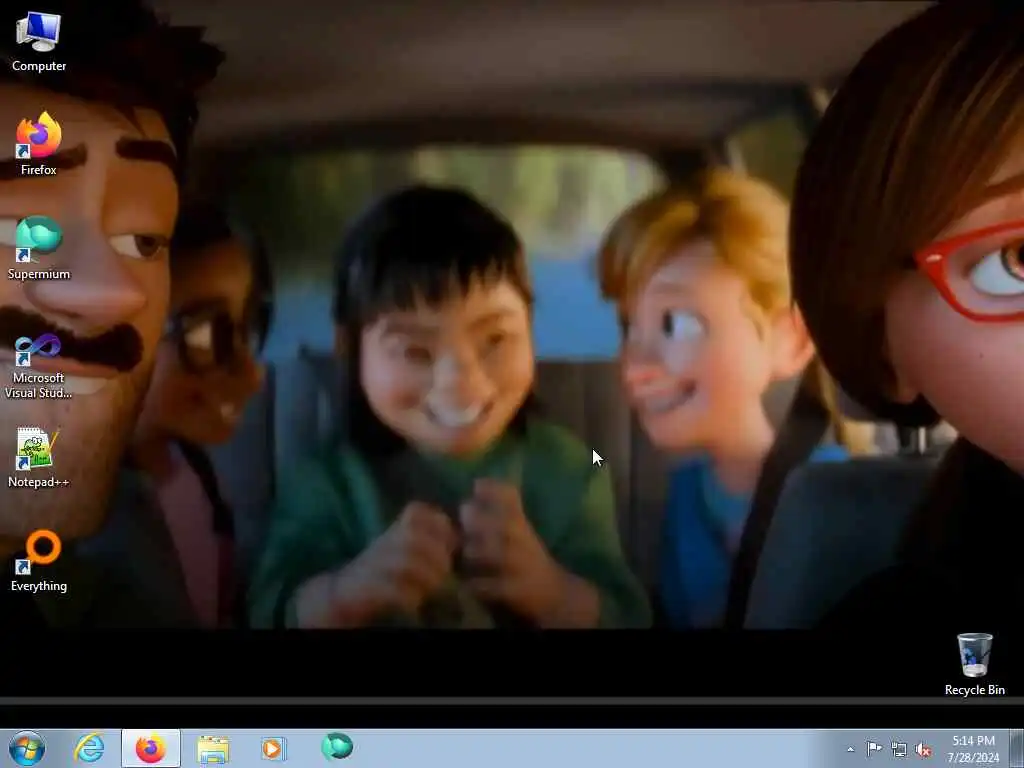1024x768 pixels.
Task: Switch to Firefox in the taskbar
Action: pos(151,748)
